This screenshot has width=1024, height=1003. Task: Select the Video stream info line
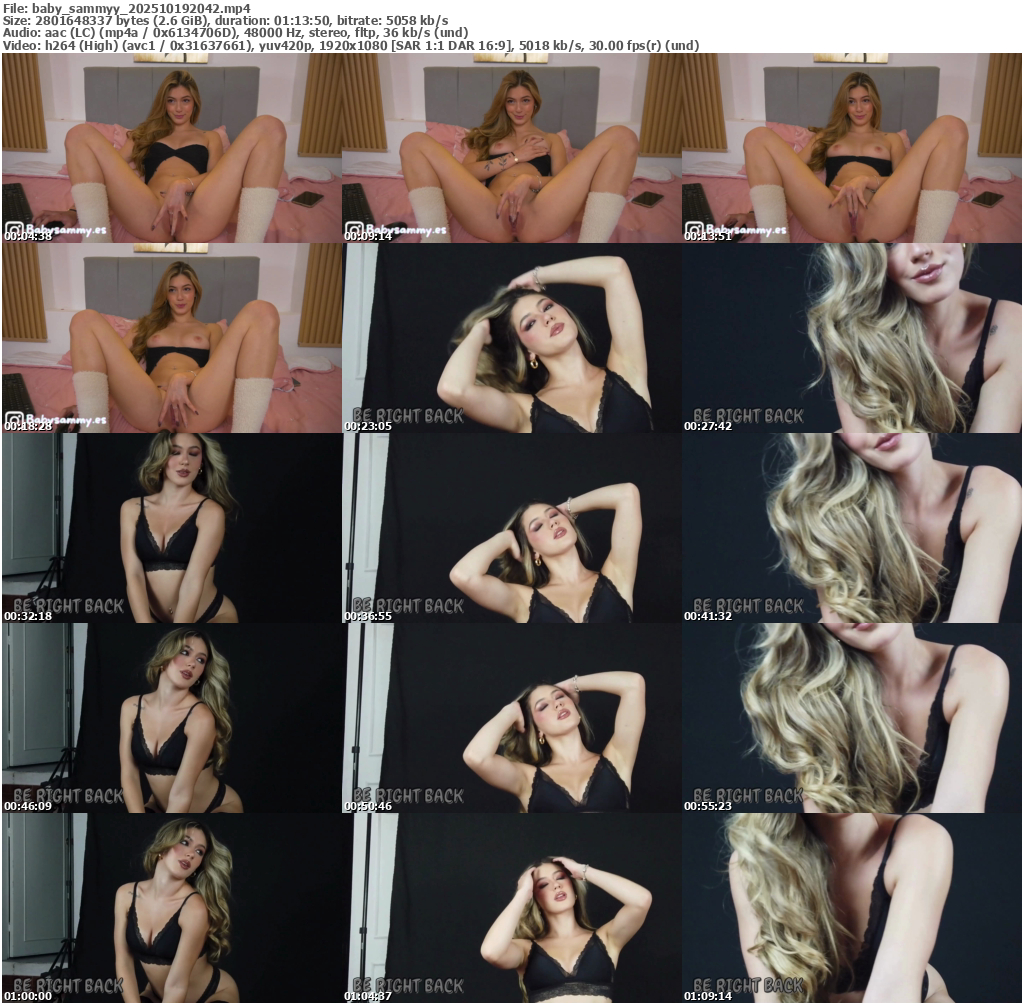[351, 45]
